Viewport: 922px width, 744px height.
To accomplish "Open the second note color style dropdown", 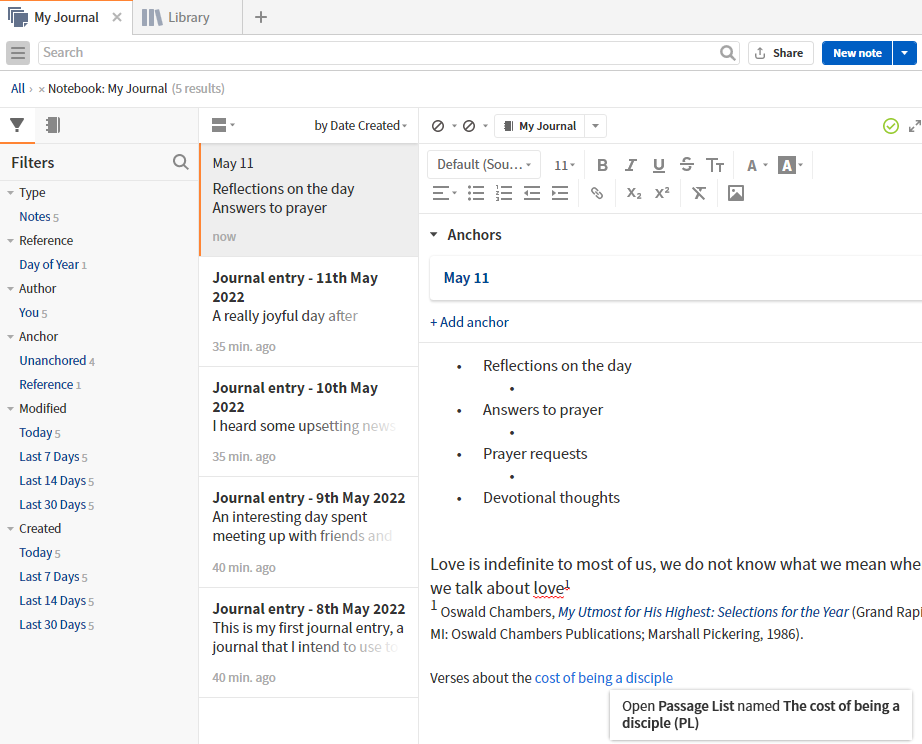I will (x=475, y=126).
